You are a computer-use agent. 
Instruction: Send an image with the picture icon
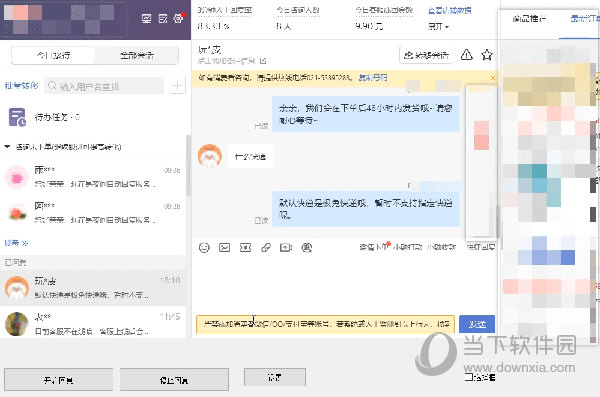(225, 248)
